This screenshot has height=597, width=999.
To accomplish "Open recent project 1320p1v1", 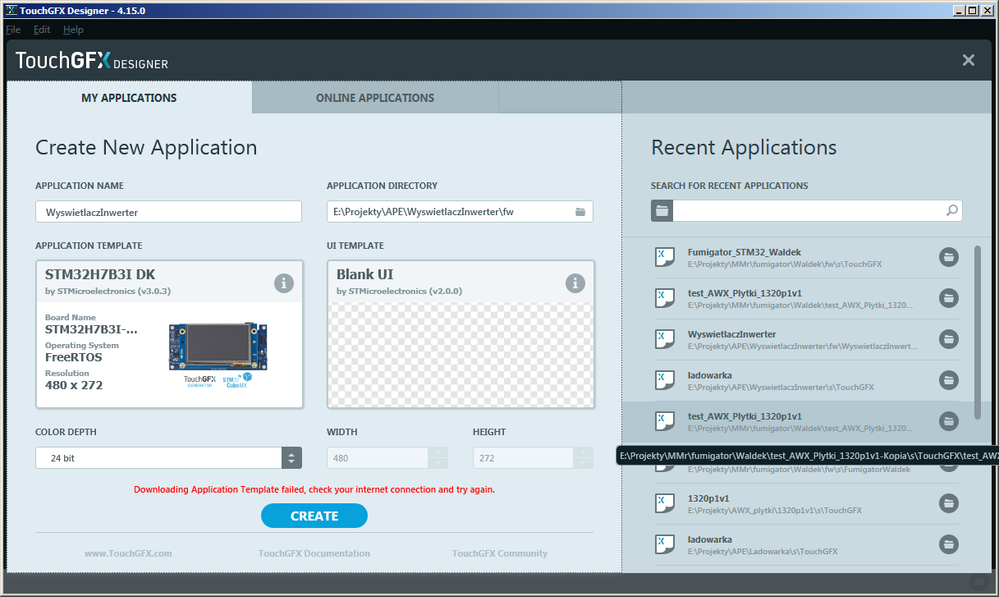I will click(807, 503).
